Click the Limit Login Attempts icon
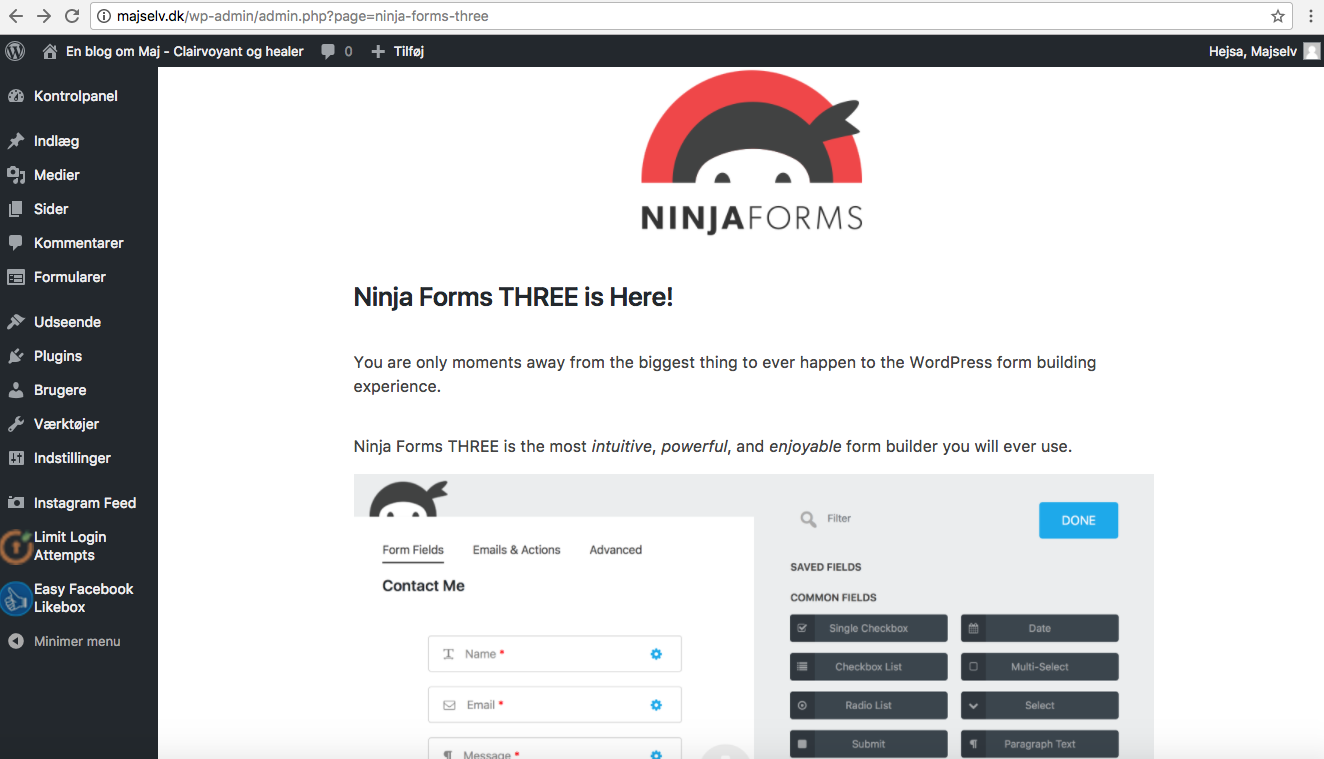The width and height of the screenshot is (1324, 759). (x=16, y=546)
